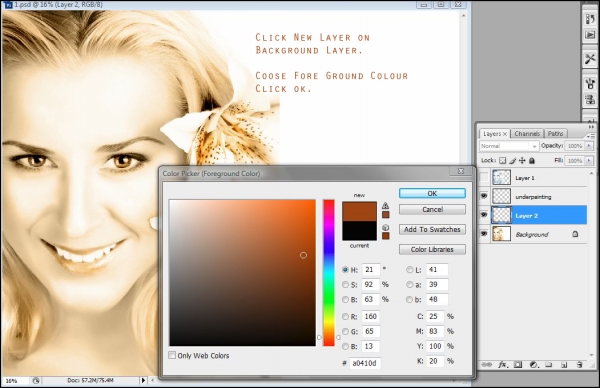The height and width of the screenshot is (388, 600).
Task: Open the Layers panel options menu
Action: click(591, 136)
